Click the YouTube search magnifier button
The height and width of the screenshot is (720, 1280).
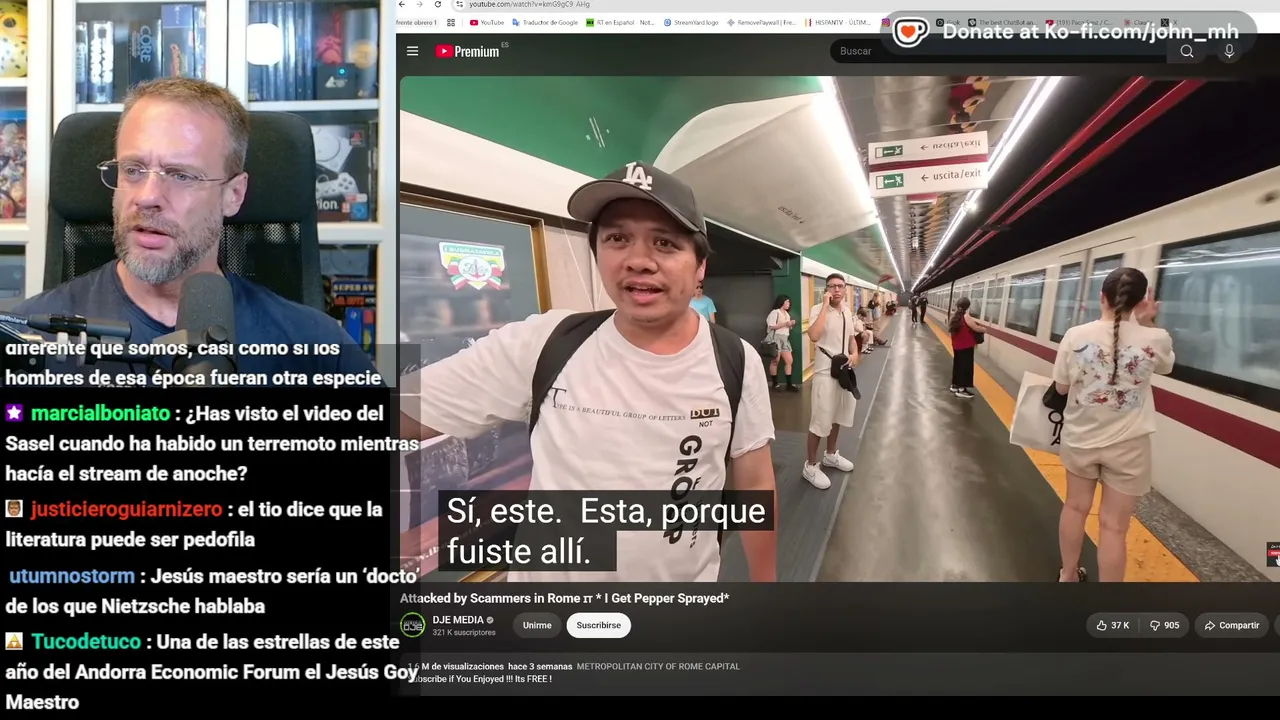click(x=1187, y=52)
